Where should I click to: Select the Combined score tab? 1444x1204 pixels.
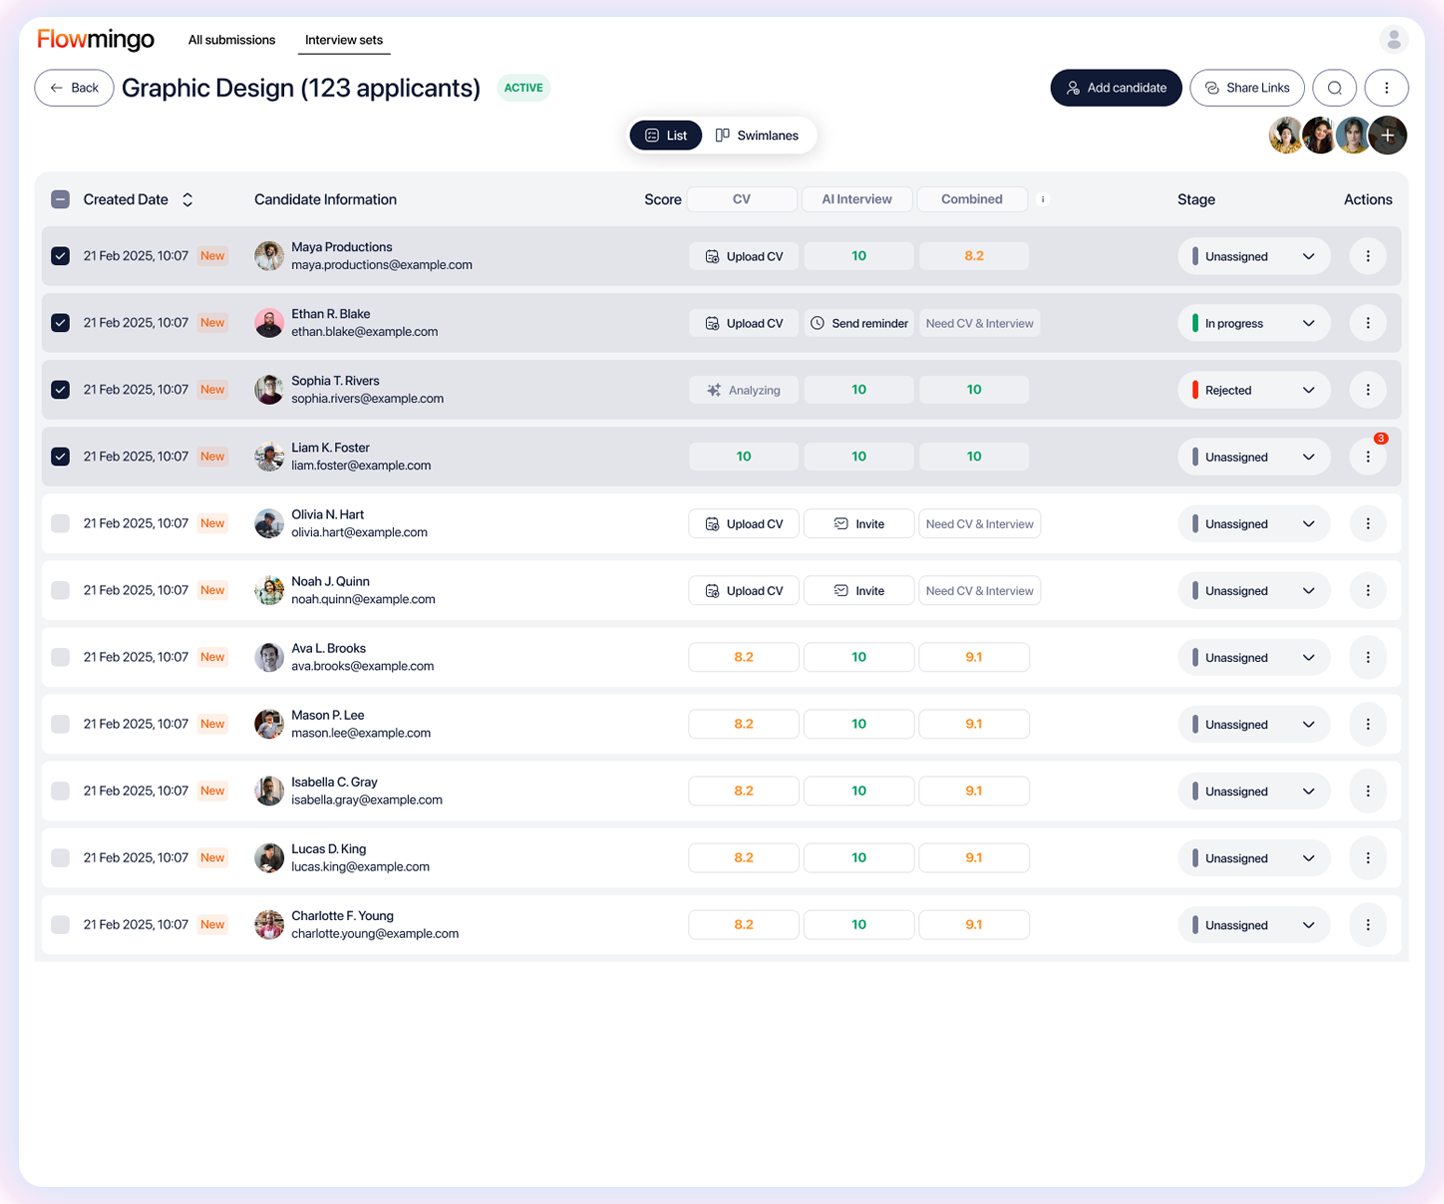972,199
